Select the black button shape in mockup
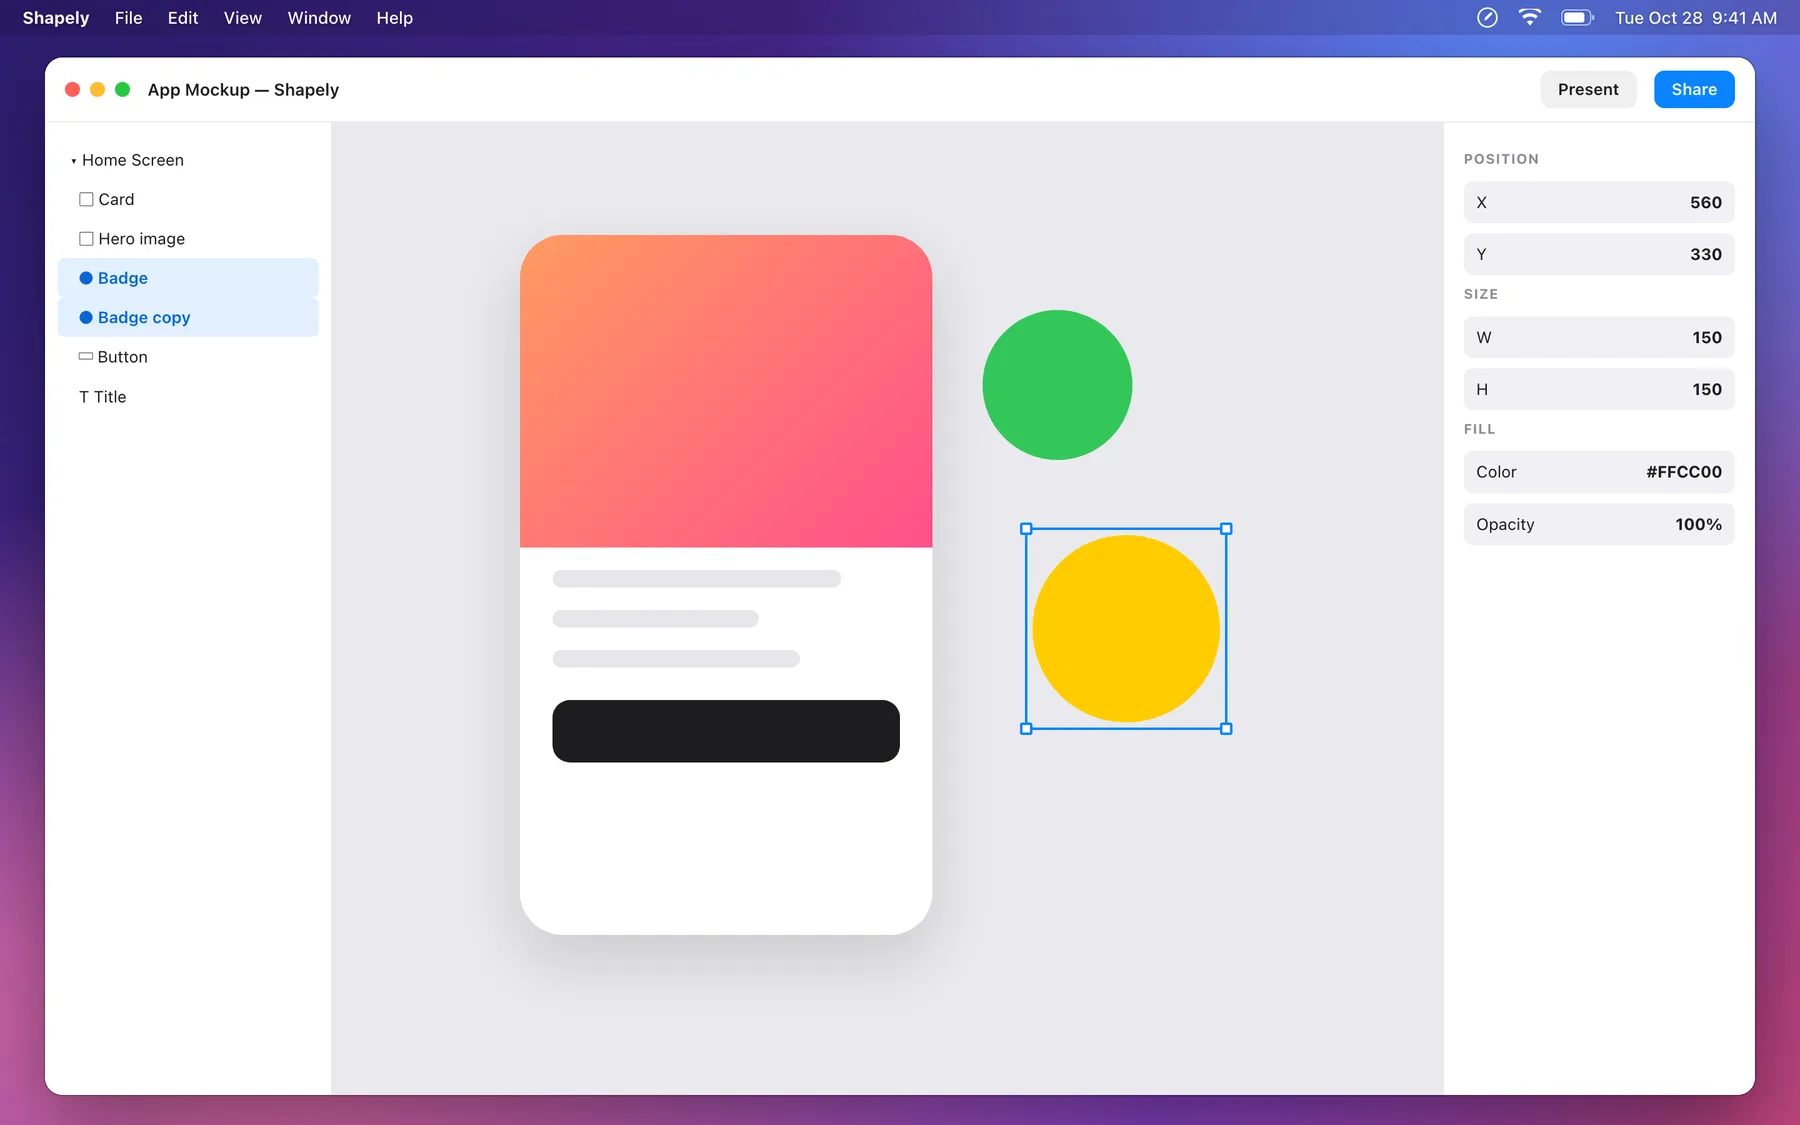The width and height of the screenshot is (1800, 1125). pyautogui.click(x=726, y=731)
